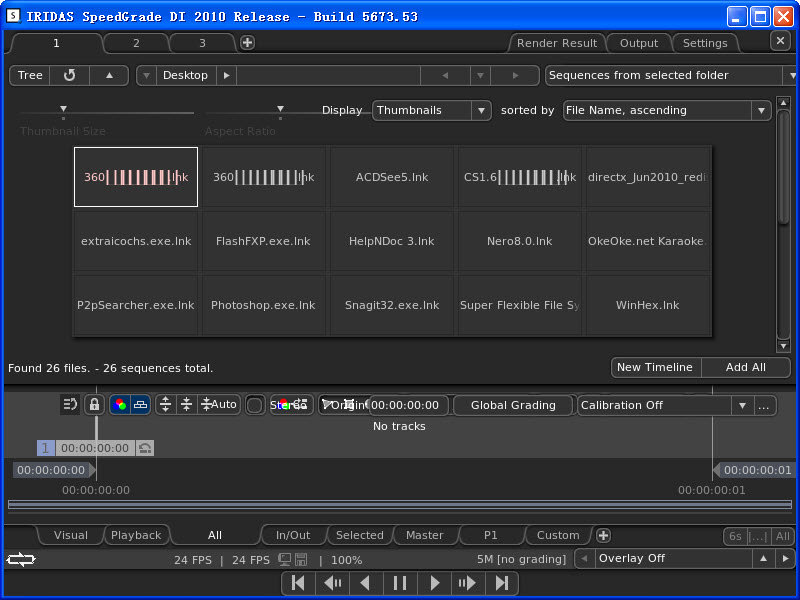Click the play forward button
Viewport: 800px width, 600px height.
pyautogui.click(x=434, y=583)
